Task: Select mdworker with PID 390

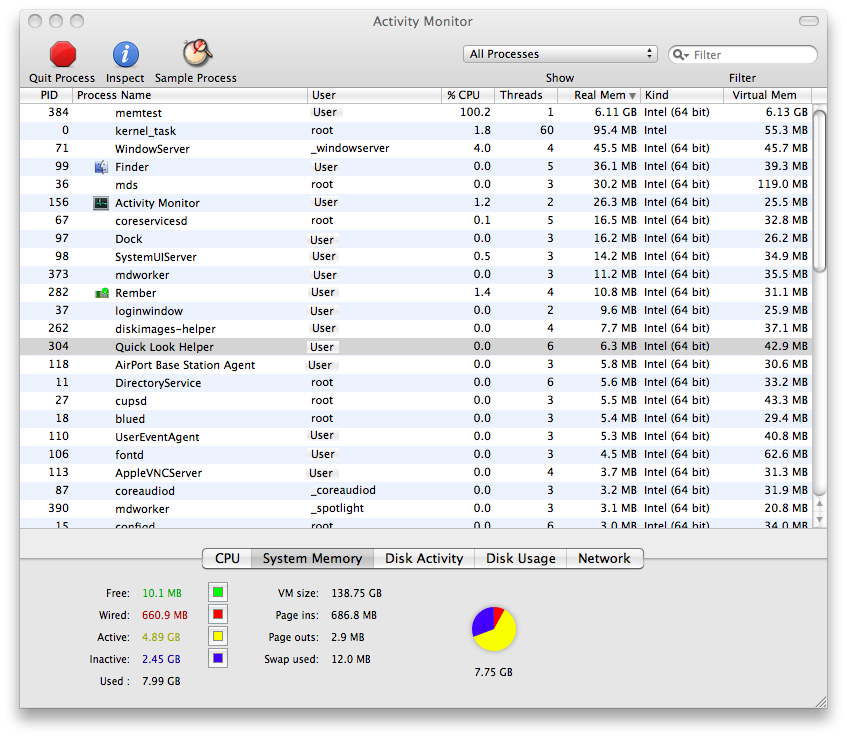Action: tap(416, 509)
